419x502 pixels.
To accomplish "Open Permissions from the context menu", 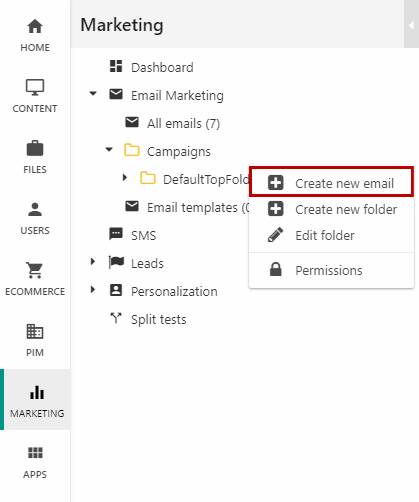I will (331, 270).
